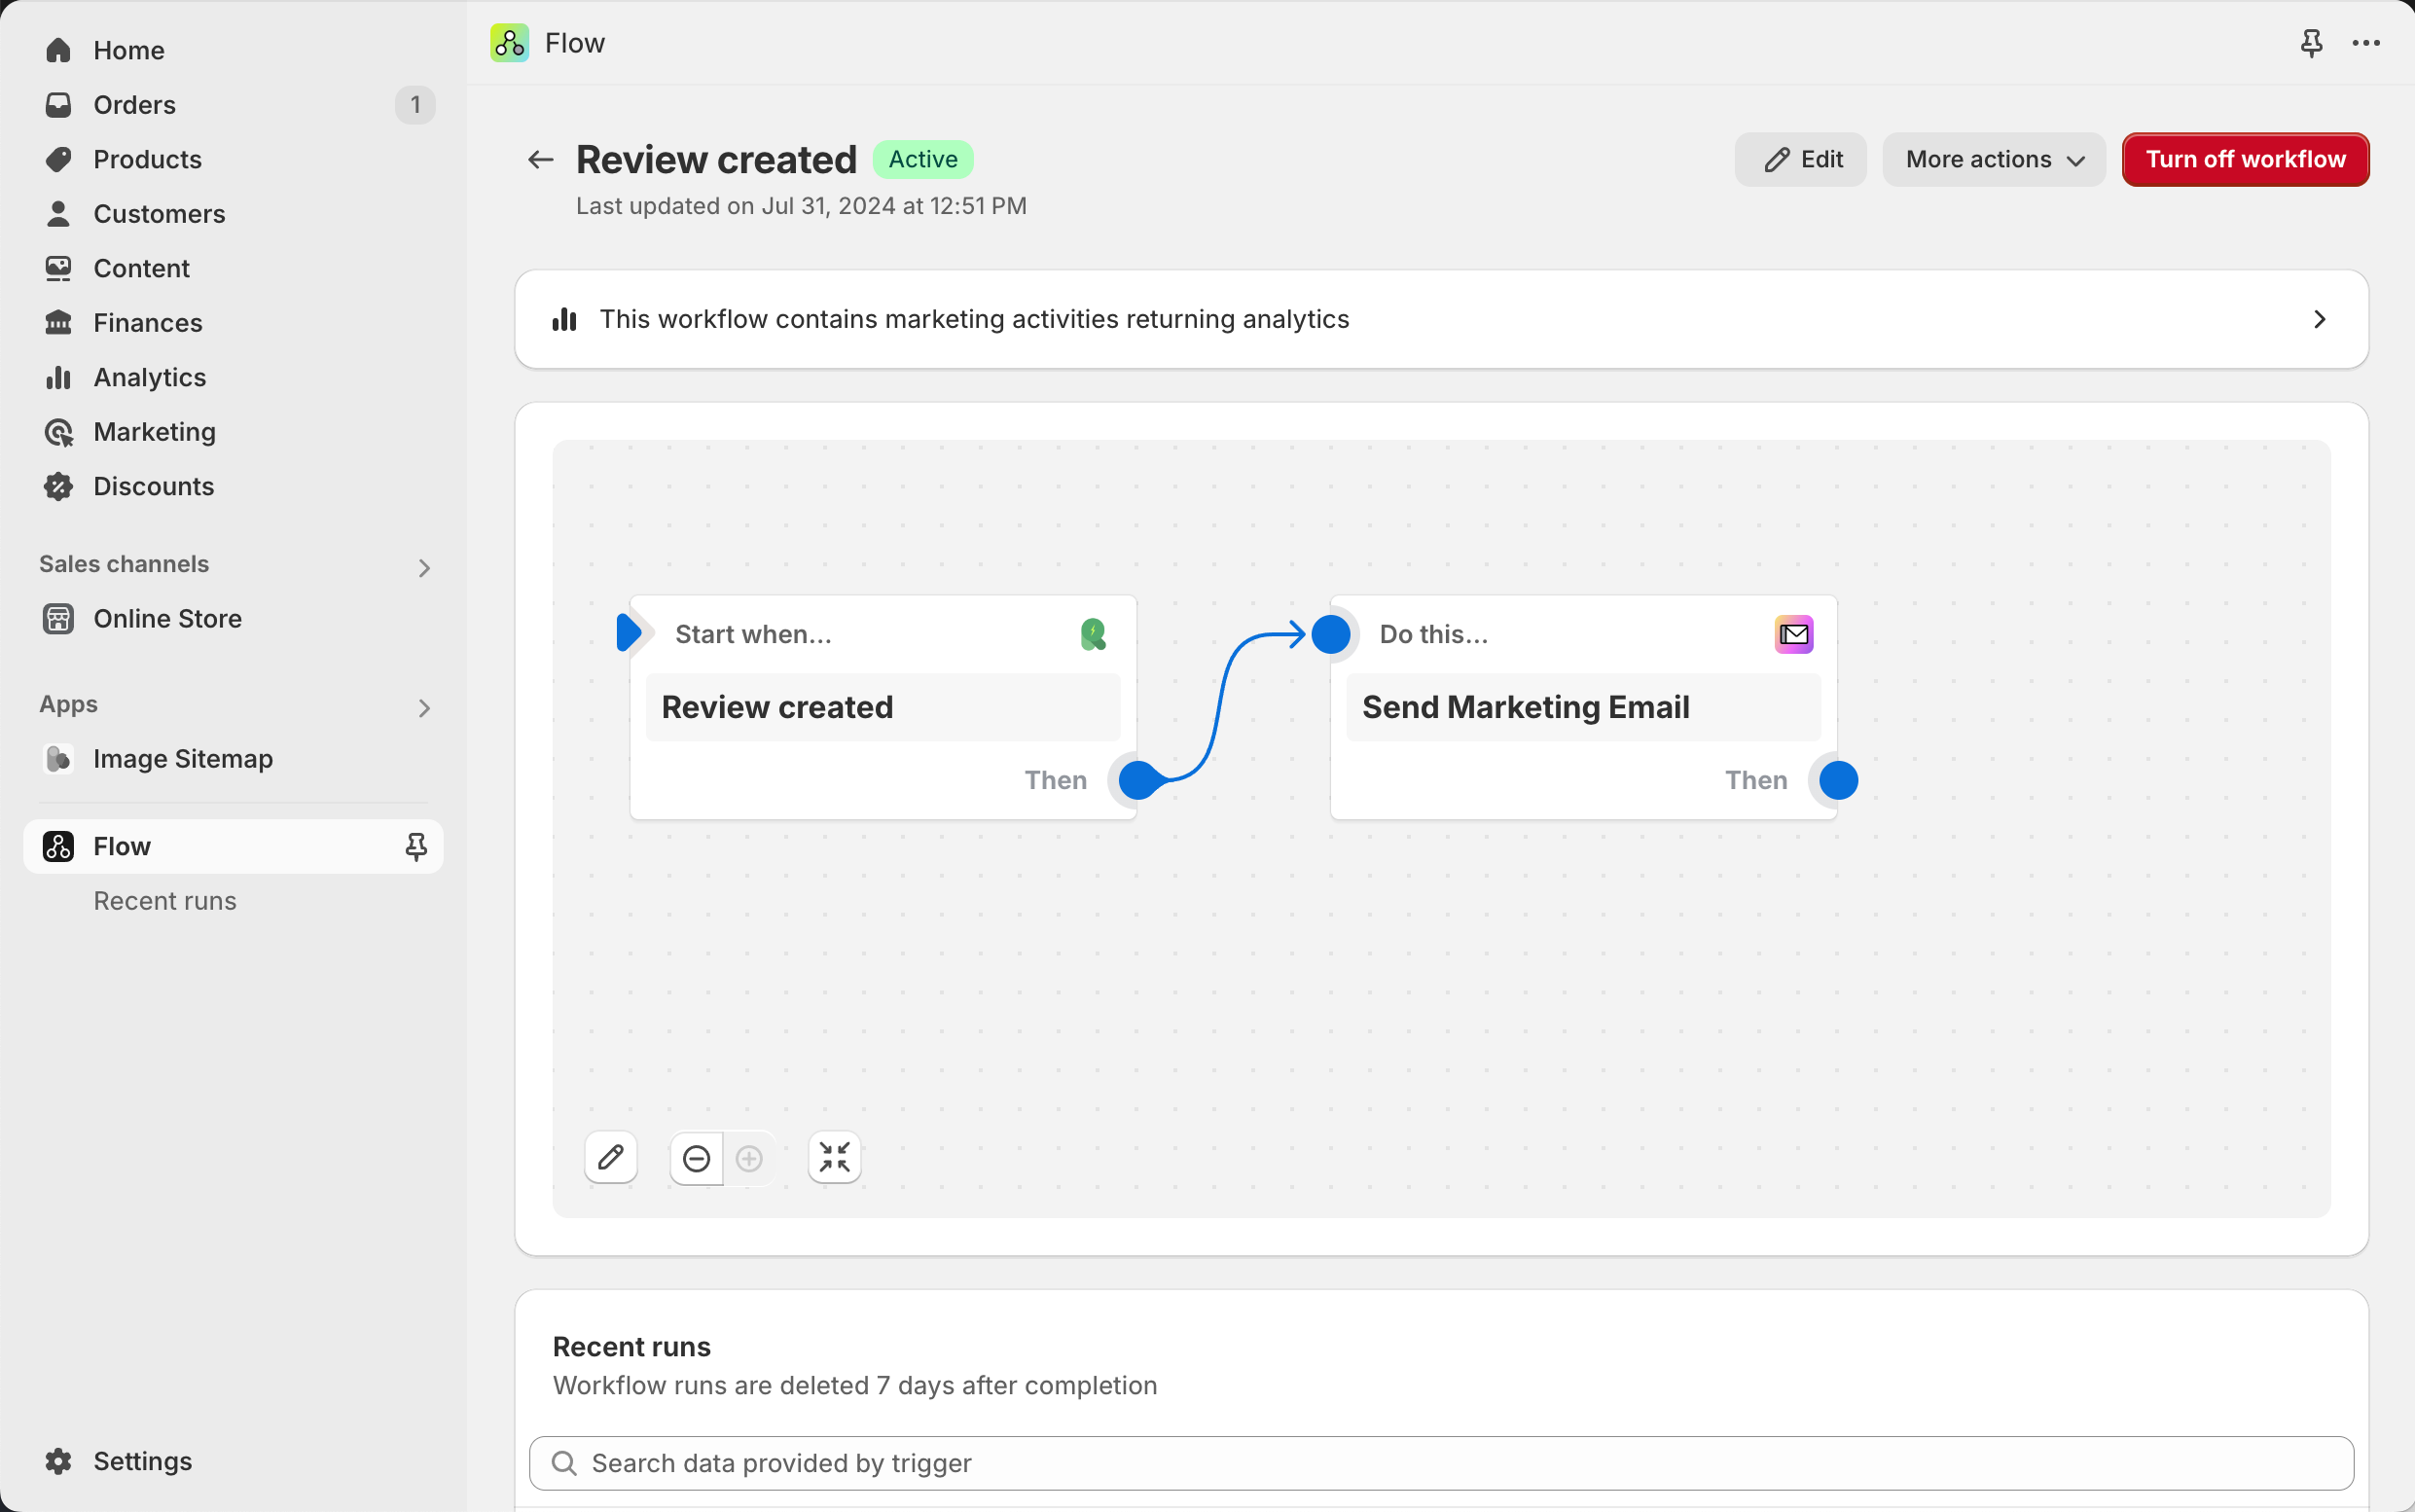
Task: Click the Search data provided by trigger field
Action: [x=1442, y=1463]
